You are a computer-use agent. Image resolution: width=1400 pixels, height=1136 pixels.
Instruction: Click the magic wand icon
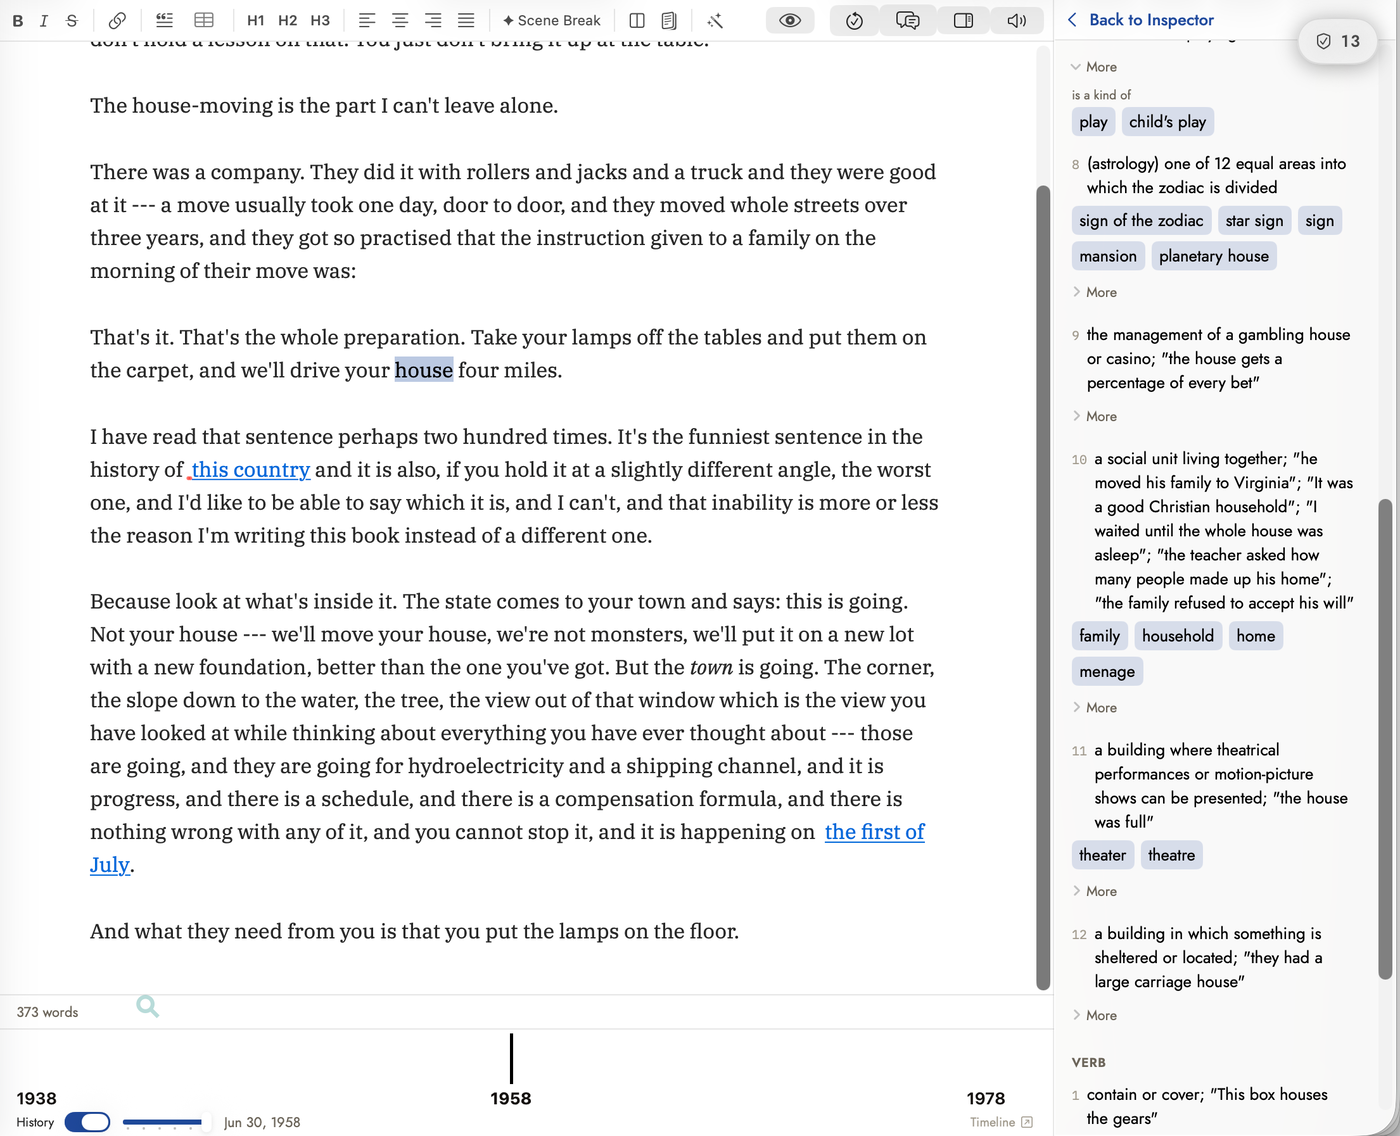tap(715, 20)
